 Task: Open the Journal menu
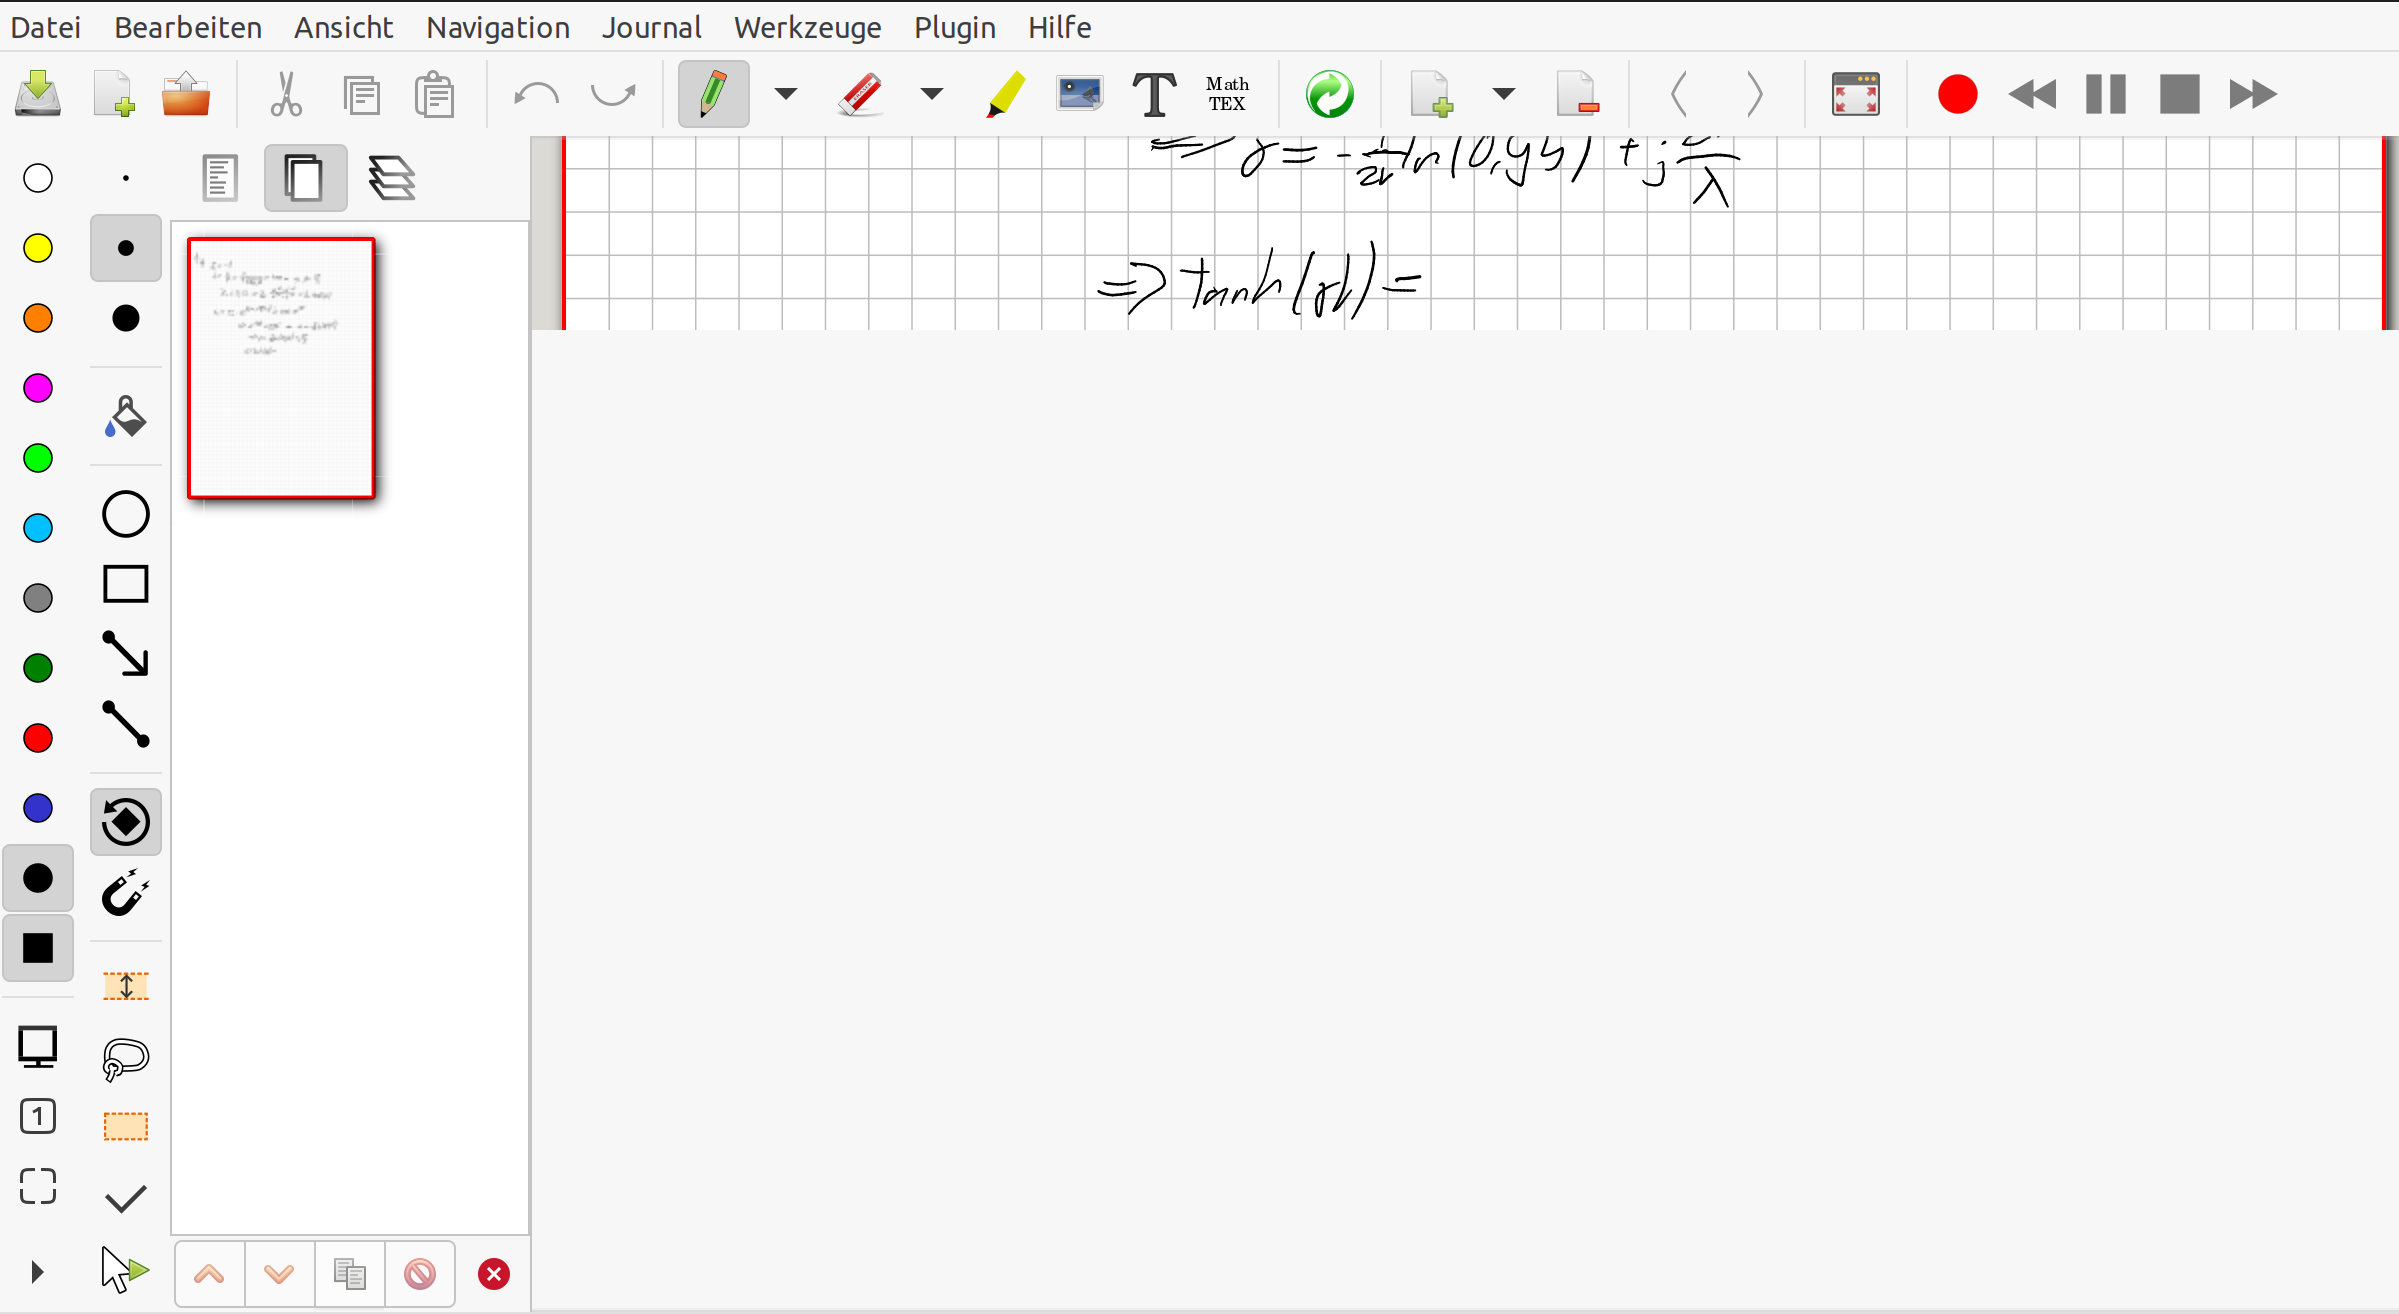651,27
